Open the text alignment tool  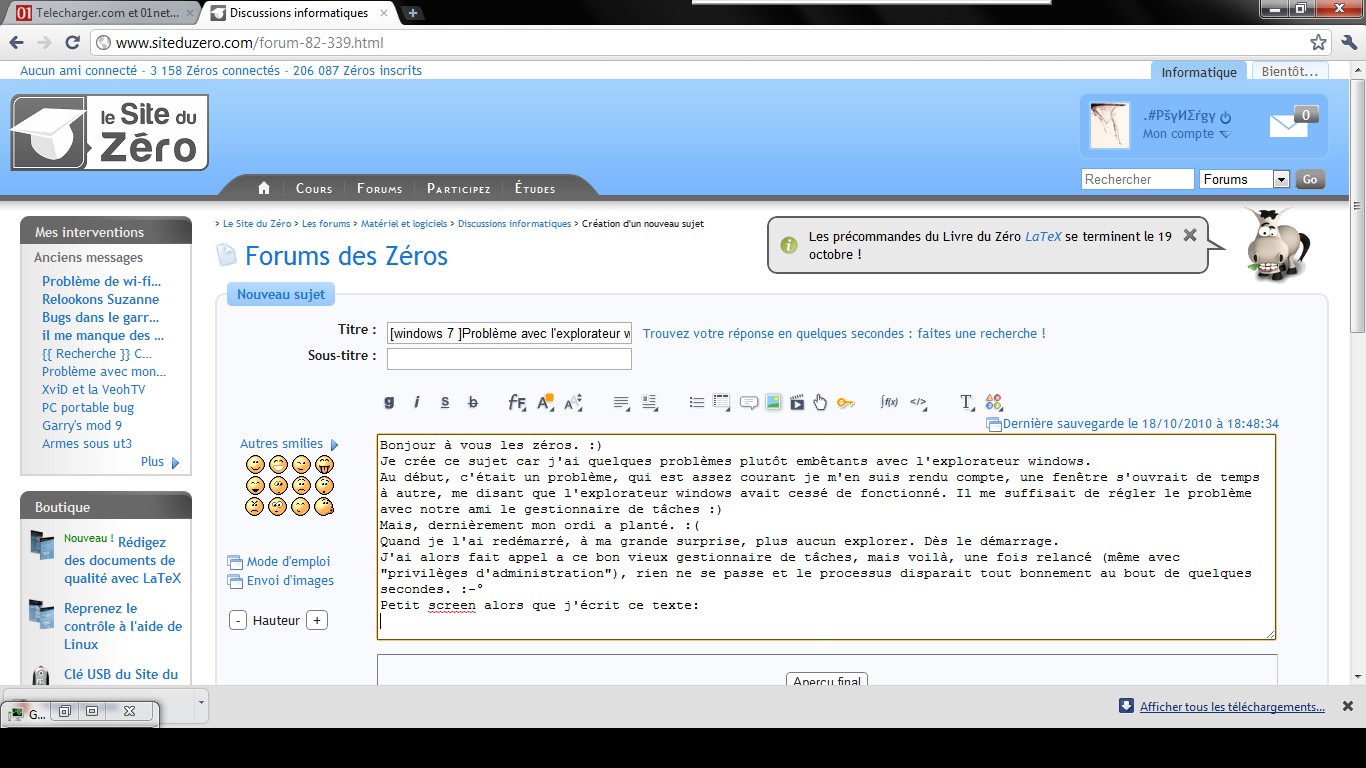click(x=621, y=402)
